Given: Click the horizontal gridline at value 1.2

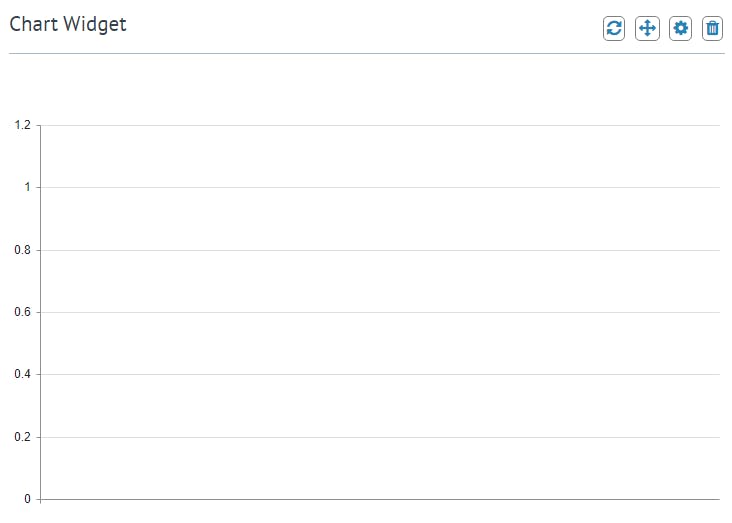Looking at the screenshot, I should [x=380, y=125].
